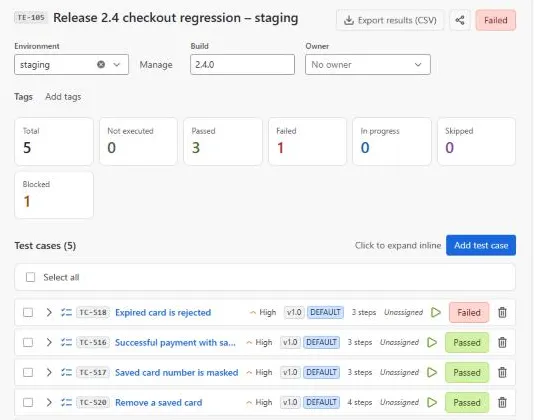Click the DEFAULT badge on TC-518

click(x=325, y=312)
